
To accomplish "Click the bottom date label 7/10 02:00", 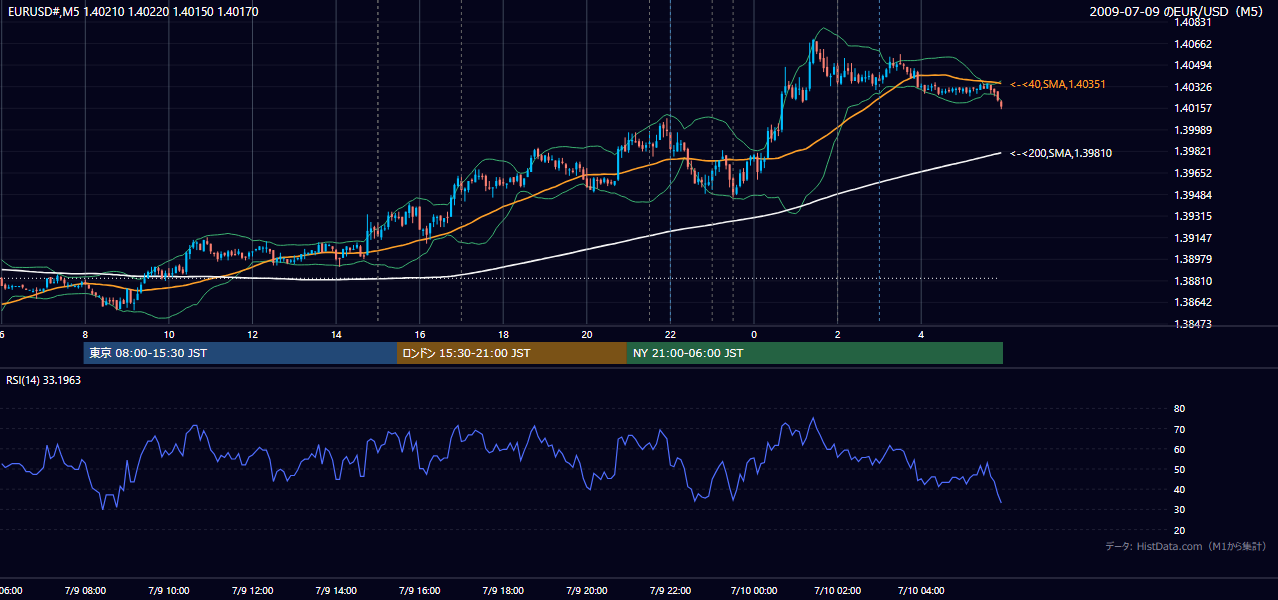I will point(837,590).
